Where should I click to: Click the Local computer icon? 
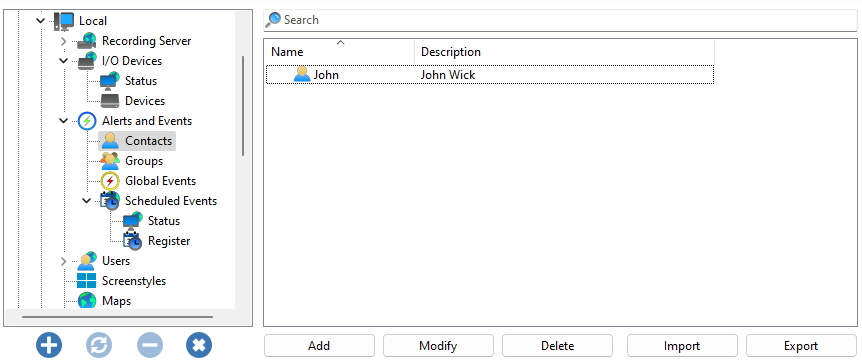point(64,21)
